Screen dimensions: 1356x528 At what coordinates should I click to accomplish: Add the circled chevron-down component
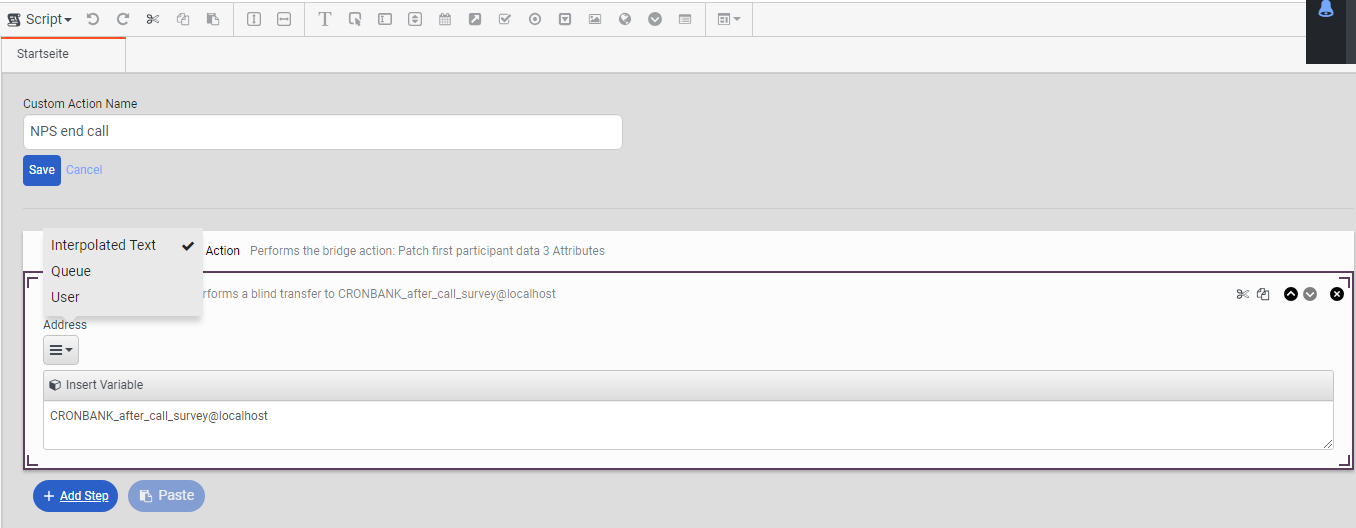(655, 19)
